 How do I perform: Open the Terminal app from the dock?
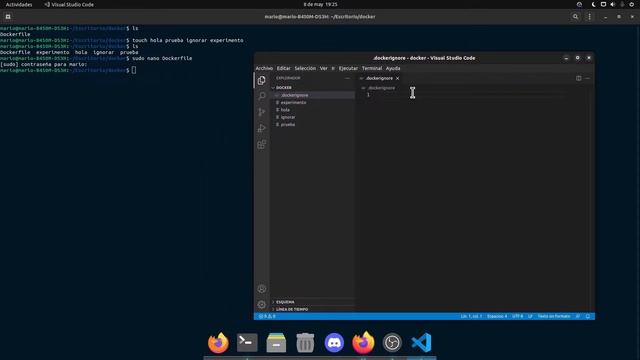pyautogui.click(x=247, y=342)
